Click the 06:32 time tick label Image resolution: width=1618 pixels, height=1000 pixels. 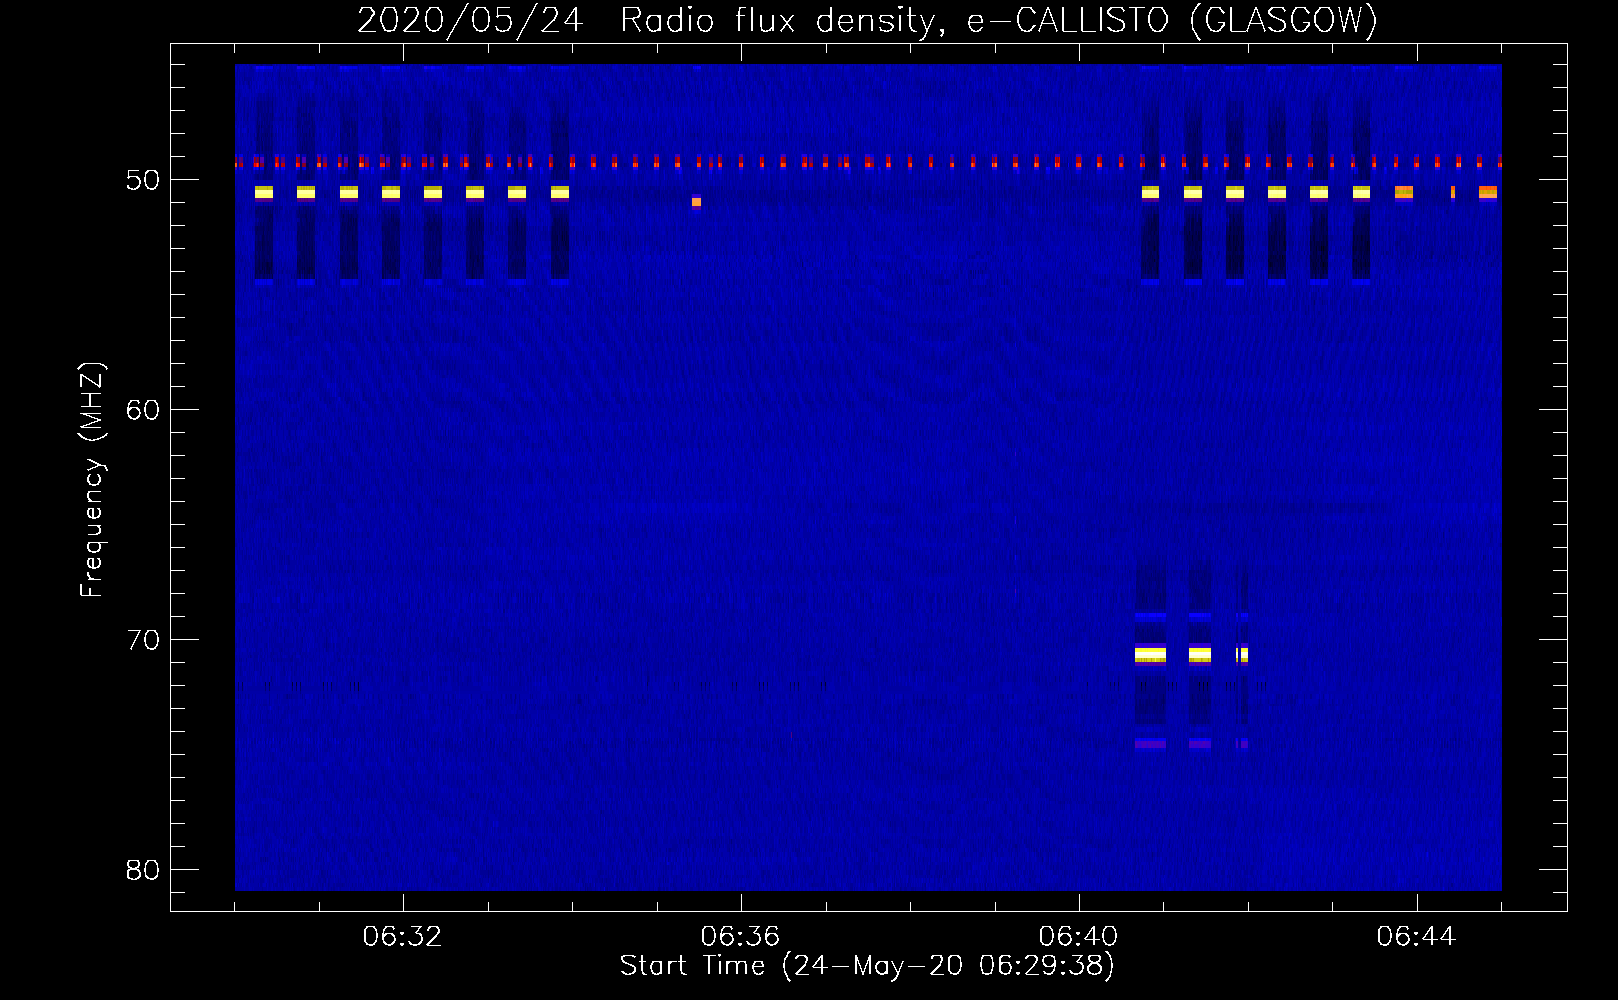(403, 937)
